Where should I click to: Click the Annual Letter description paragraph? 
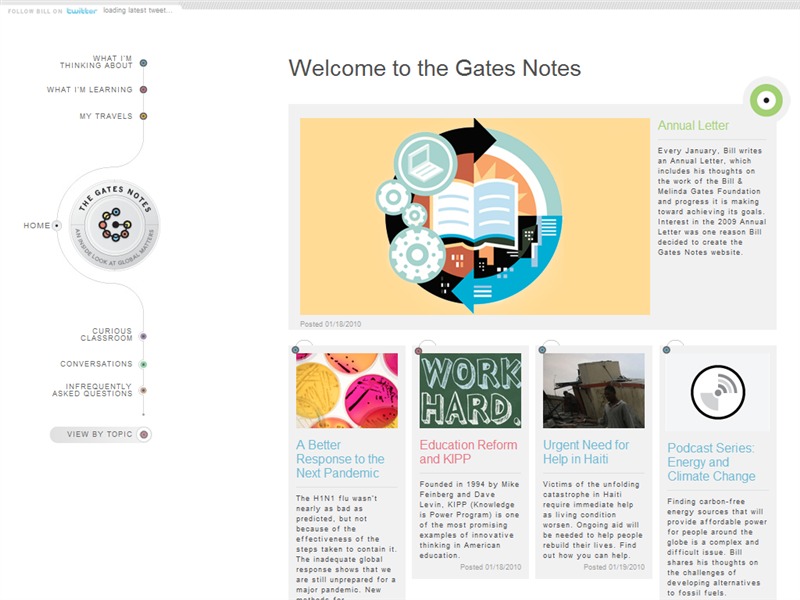coord(712,202)
